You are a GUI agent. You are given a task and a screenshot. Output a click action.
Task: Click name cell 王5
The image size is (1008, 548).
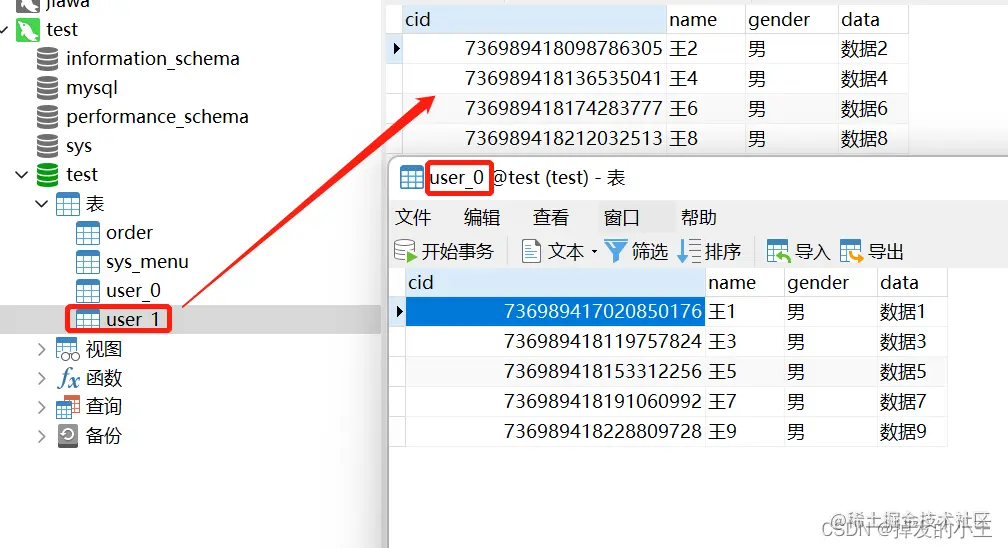pos(745,372)
